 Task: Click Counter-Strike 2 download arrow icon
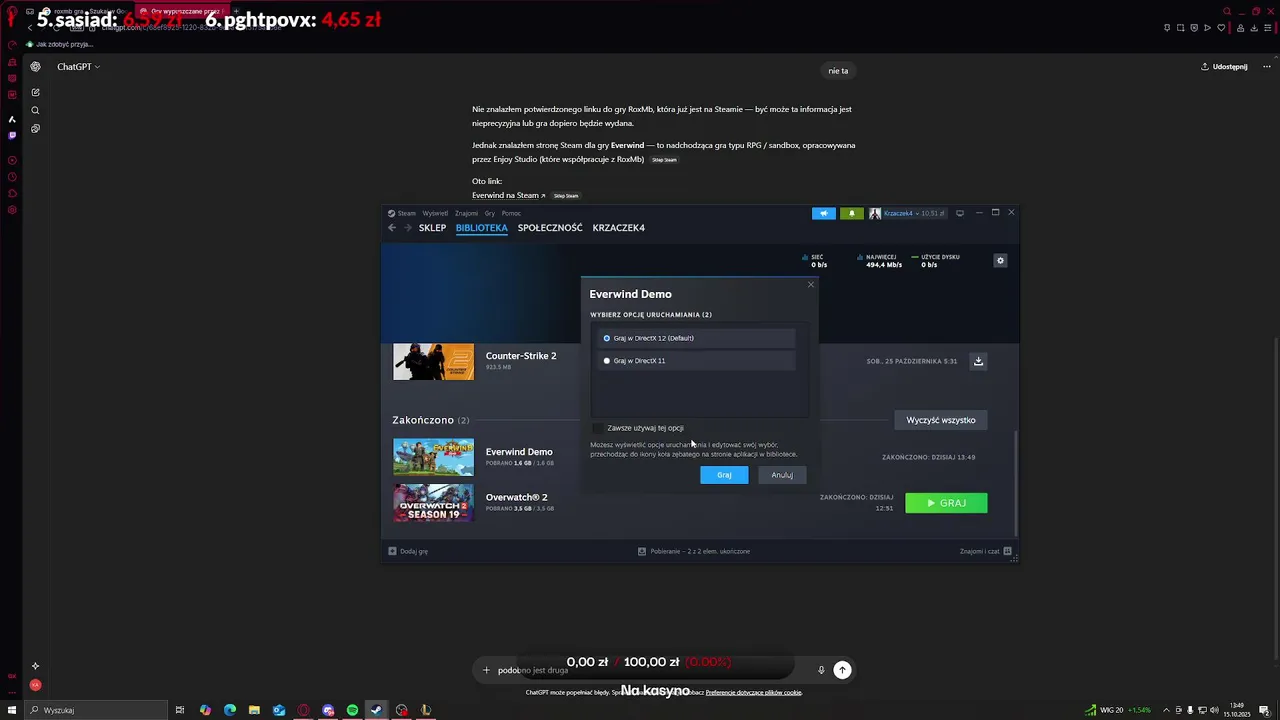click(x=978, y=362)
